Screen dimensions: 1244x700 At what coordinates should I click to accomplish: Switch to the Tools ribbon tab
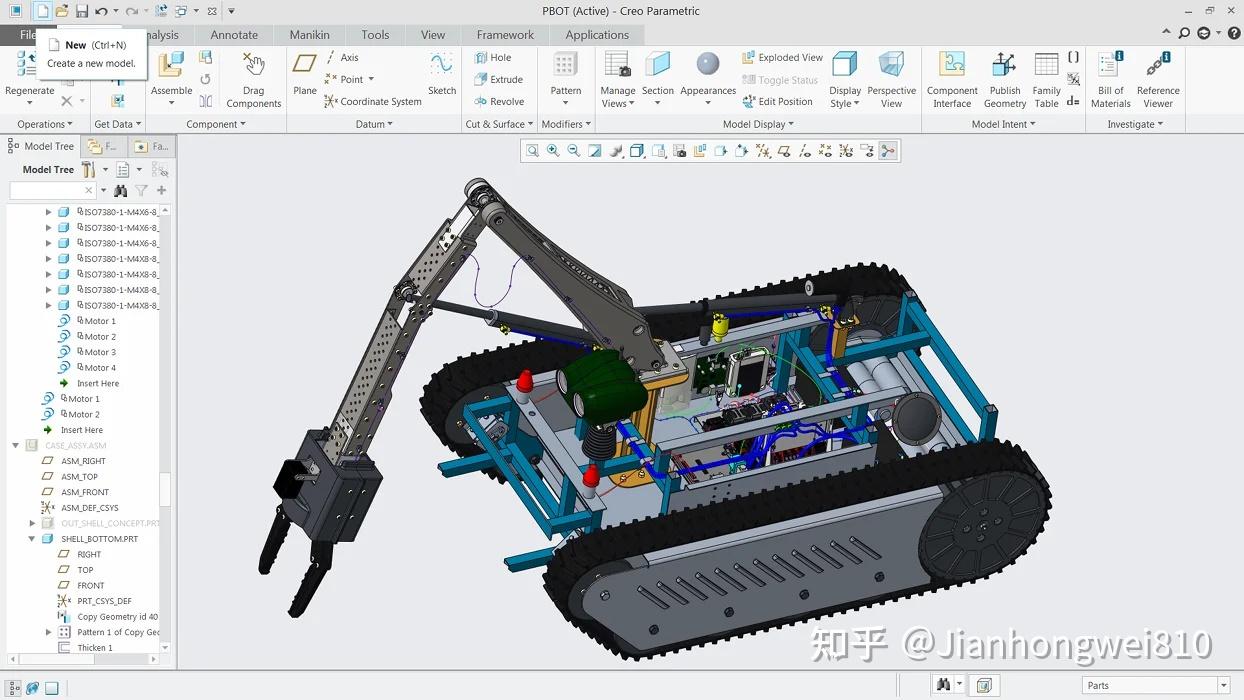coord(375,34)
